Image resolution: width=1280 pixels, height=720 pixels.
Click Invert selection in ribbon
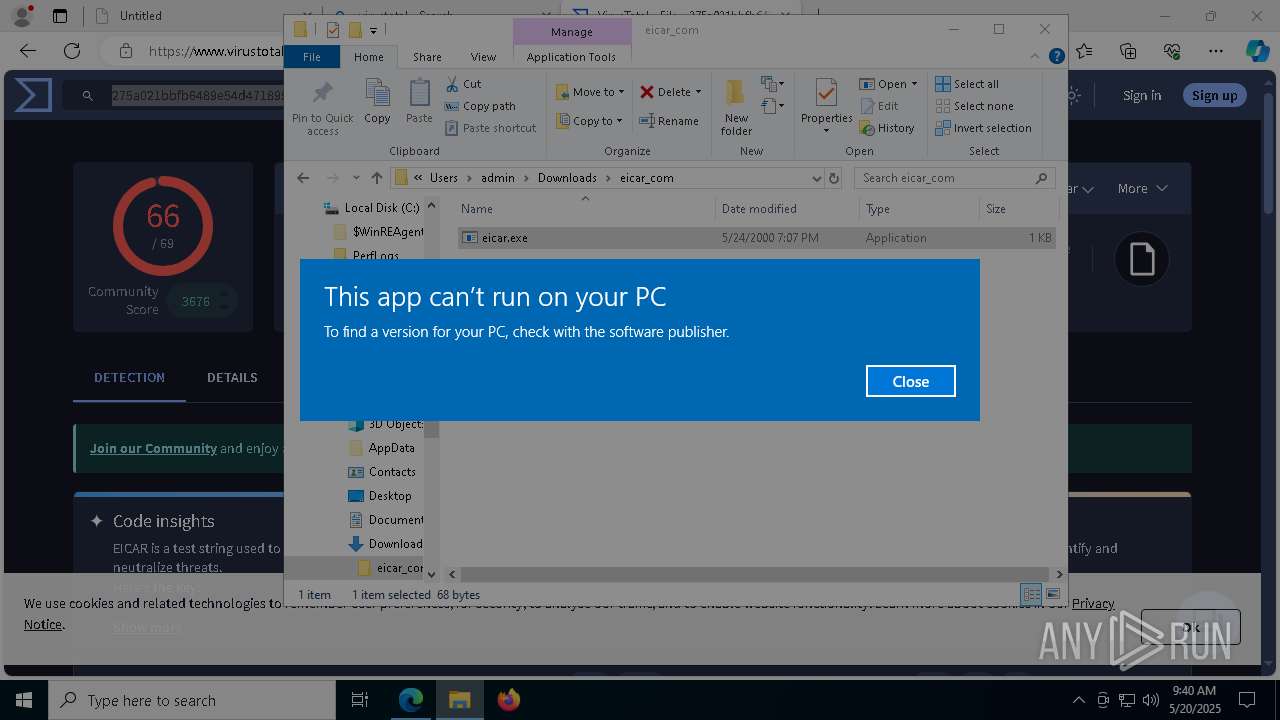point(983,128)
